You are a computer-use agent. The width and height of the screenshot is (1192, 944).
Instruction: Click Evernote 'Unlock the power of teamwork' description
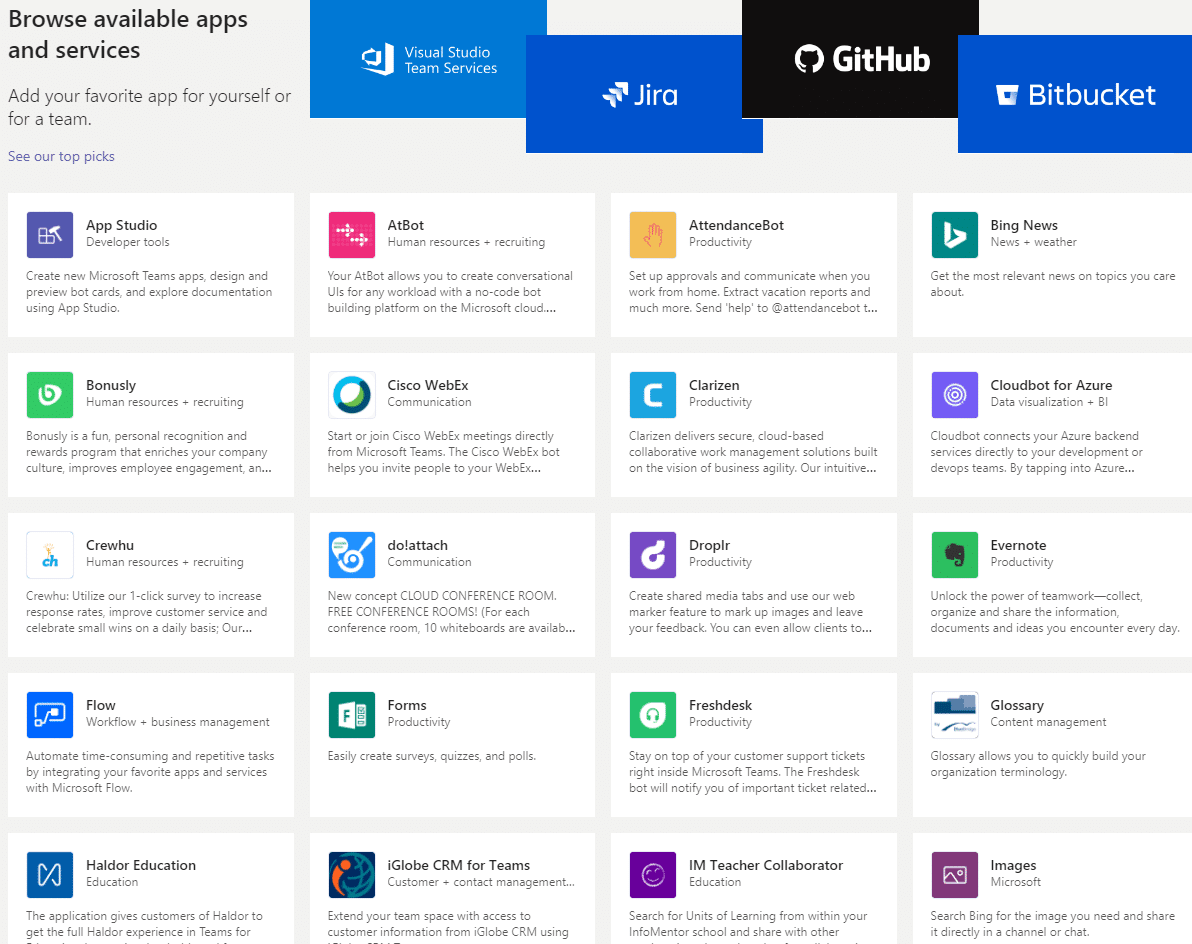click(1054, 612)
